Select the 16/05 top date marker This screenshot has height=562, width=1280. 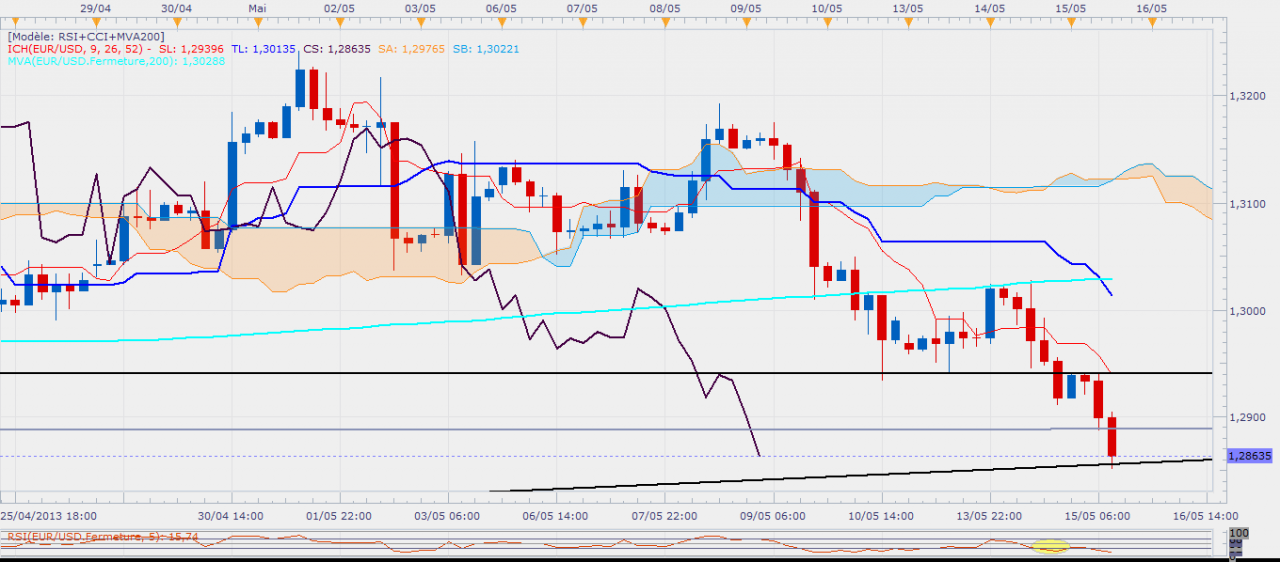pyautogui.click(x=1152, y=21)
